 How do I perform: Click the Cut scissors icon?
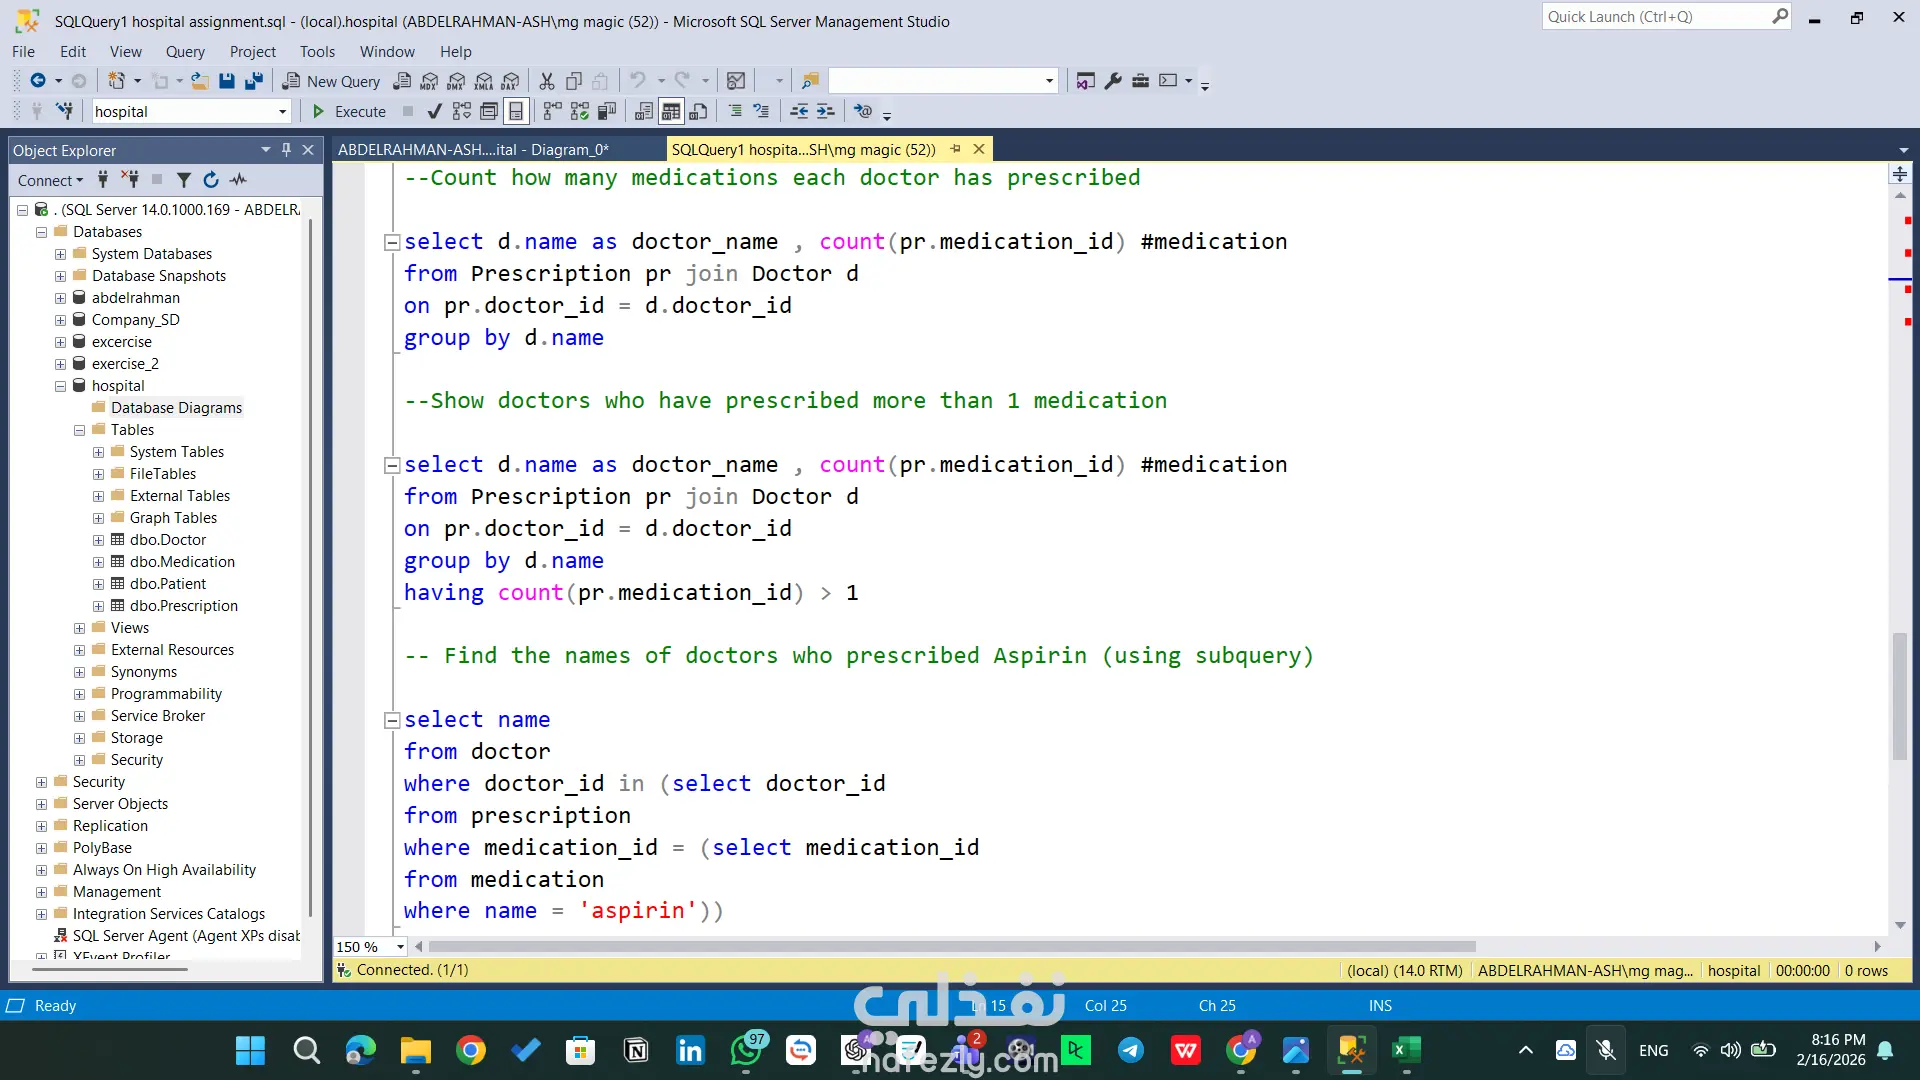(x=547, y=81)
